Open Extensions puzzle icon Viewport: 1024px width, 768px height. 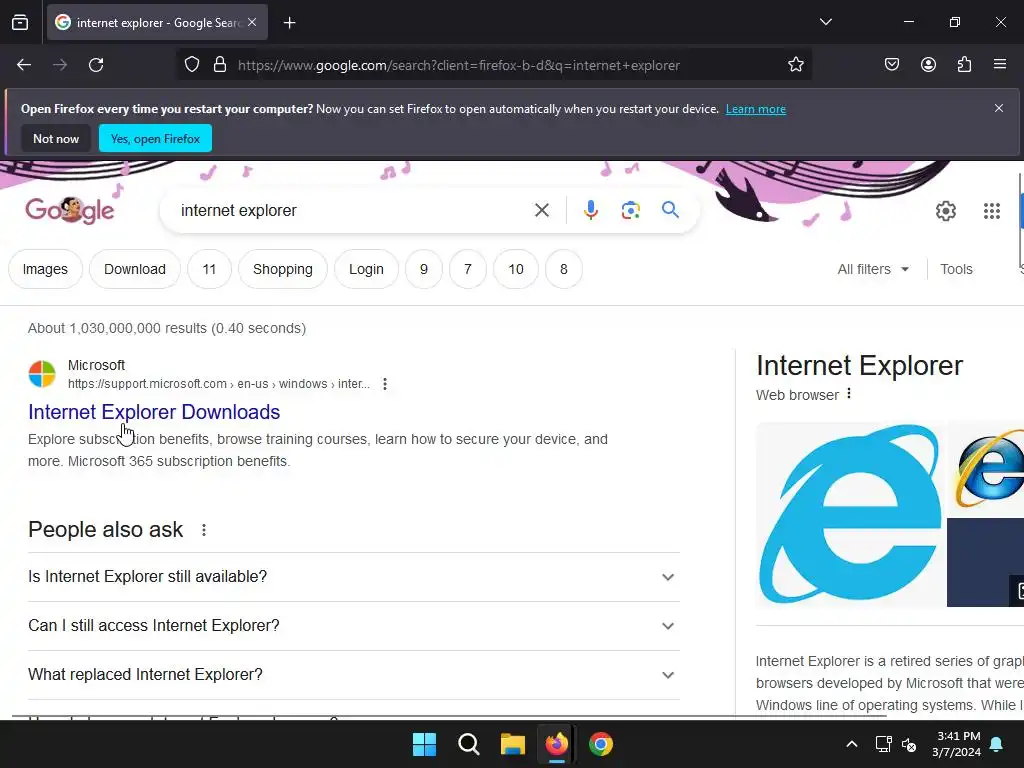(x=965, y=65)
